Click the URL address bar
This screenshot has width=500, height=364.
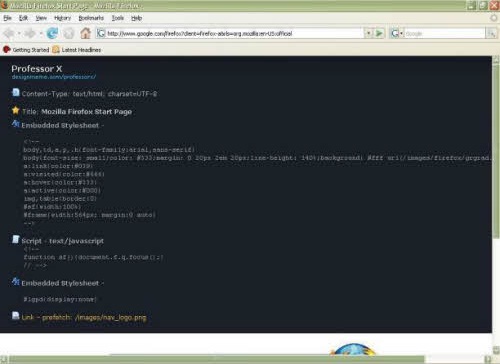pos(230,33)
